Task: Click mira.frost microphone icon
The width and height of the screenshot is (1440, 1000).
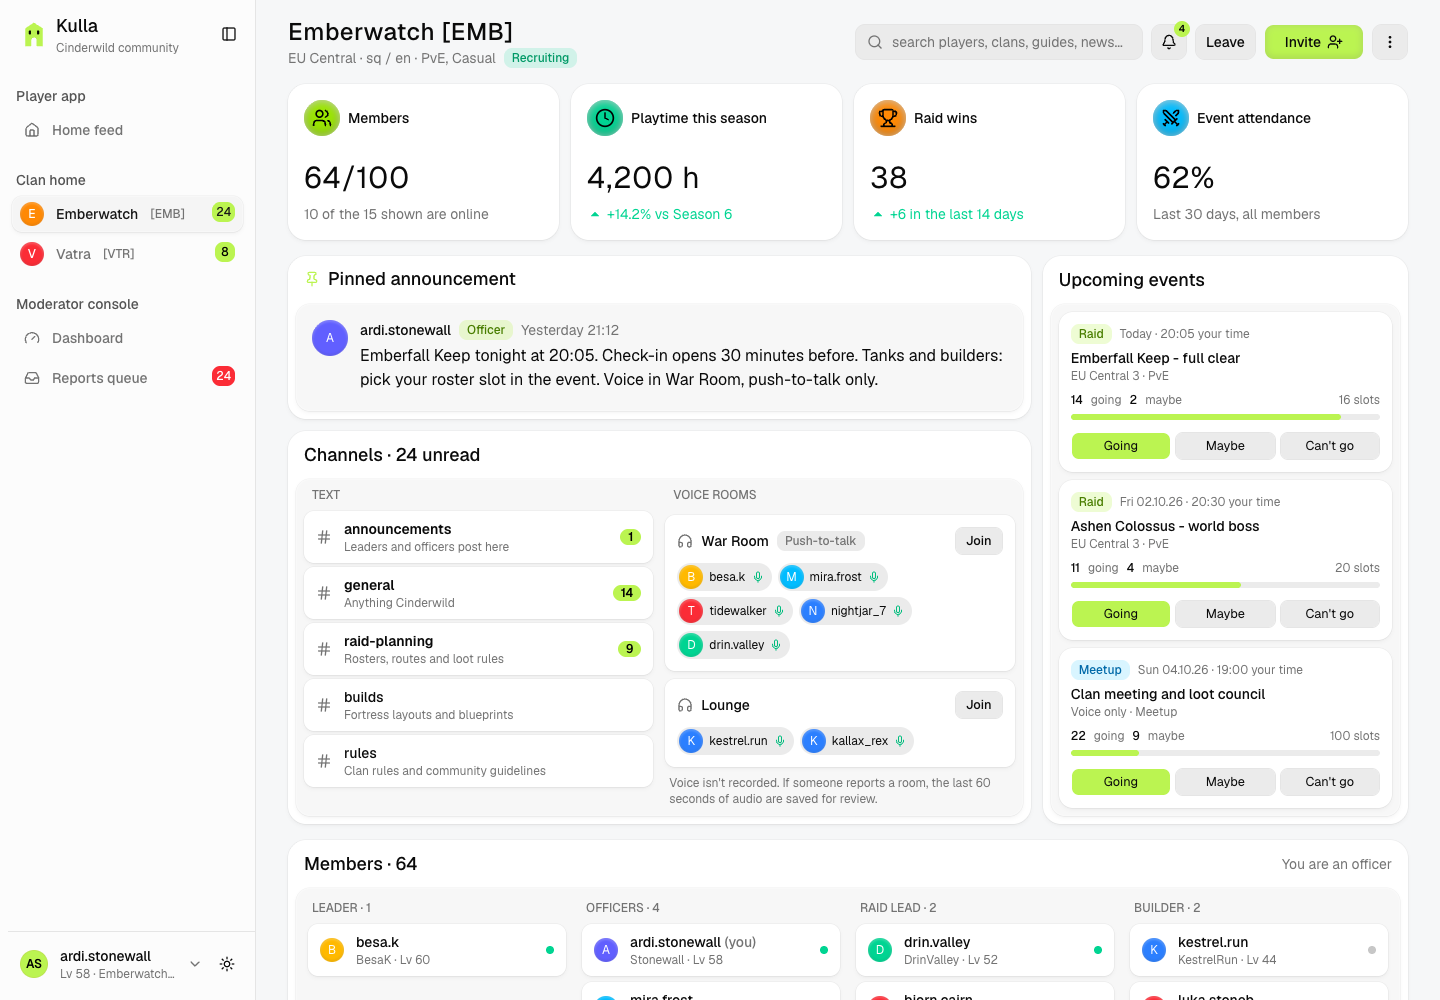Action: pyautogui.click(x=874, y=577)
